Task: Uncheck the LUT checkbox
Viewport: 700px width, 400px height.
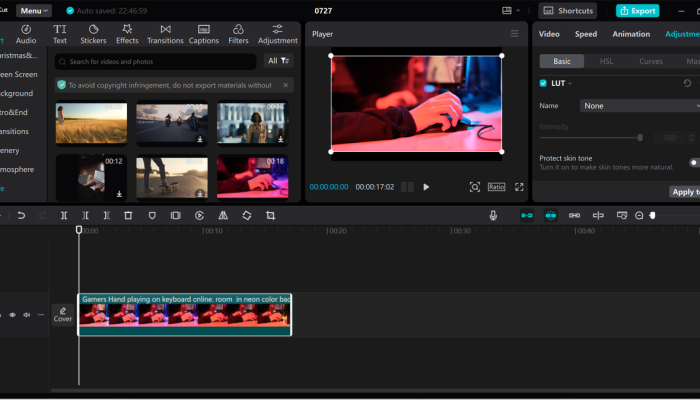Action: (543, 83)
